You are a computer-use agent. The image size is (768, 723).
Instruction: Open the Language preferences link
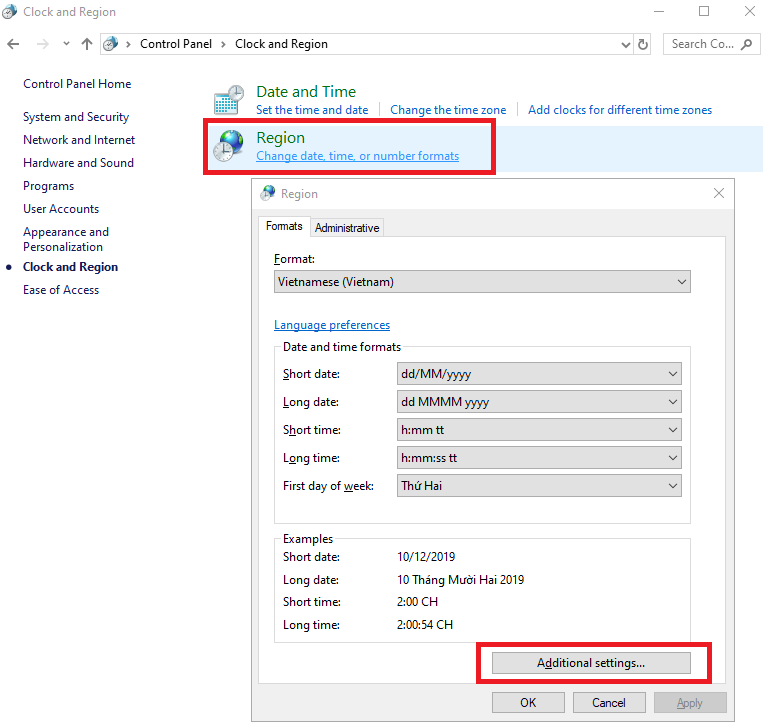pos(332,325)
